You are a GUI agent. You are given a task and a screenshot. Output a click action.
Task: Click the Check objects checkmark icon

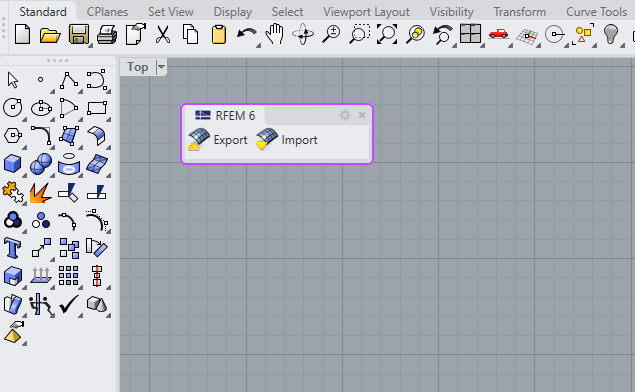point(69,304)
